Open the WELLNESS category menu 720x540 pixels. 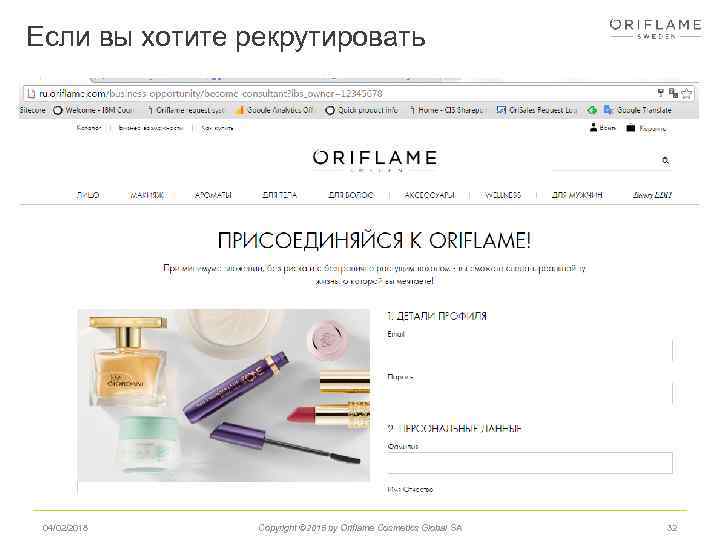coord(503,195)
